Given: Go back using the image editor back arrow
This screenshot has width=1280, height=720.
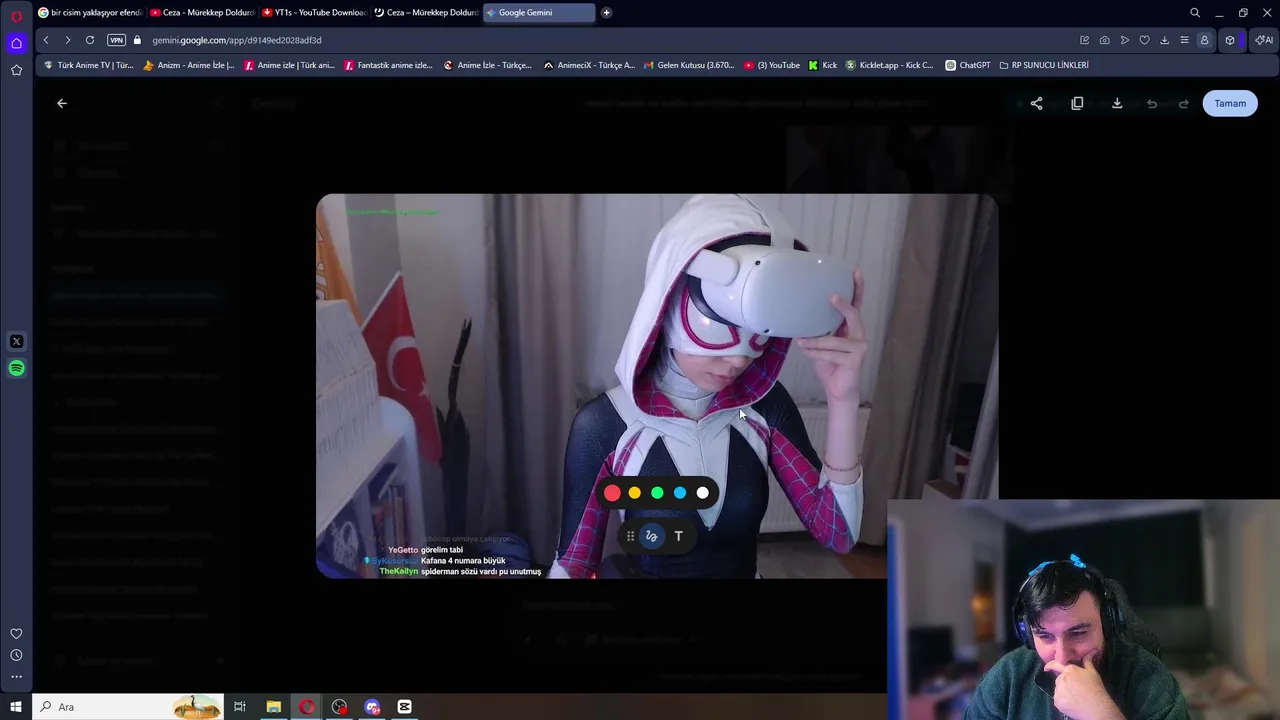Looking at the screenshot, I should pos(62,103).
